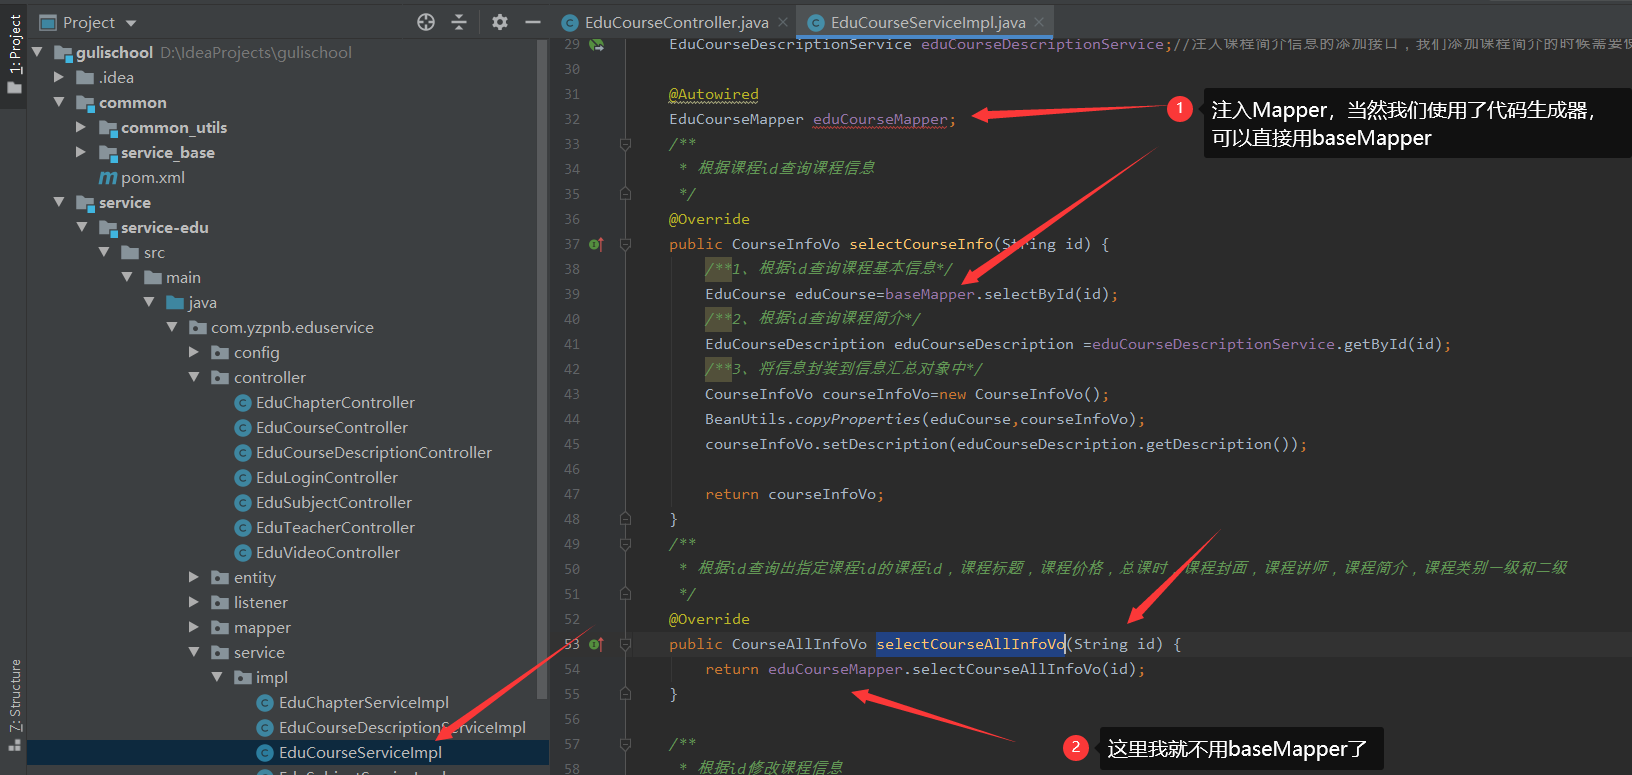This screenshot has width=1632, height=775.
Task: Hide the Project panel with minus icon
Action: coord(533,22)
